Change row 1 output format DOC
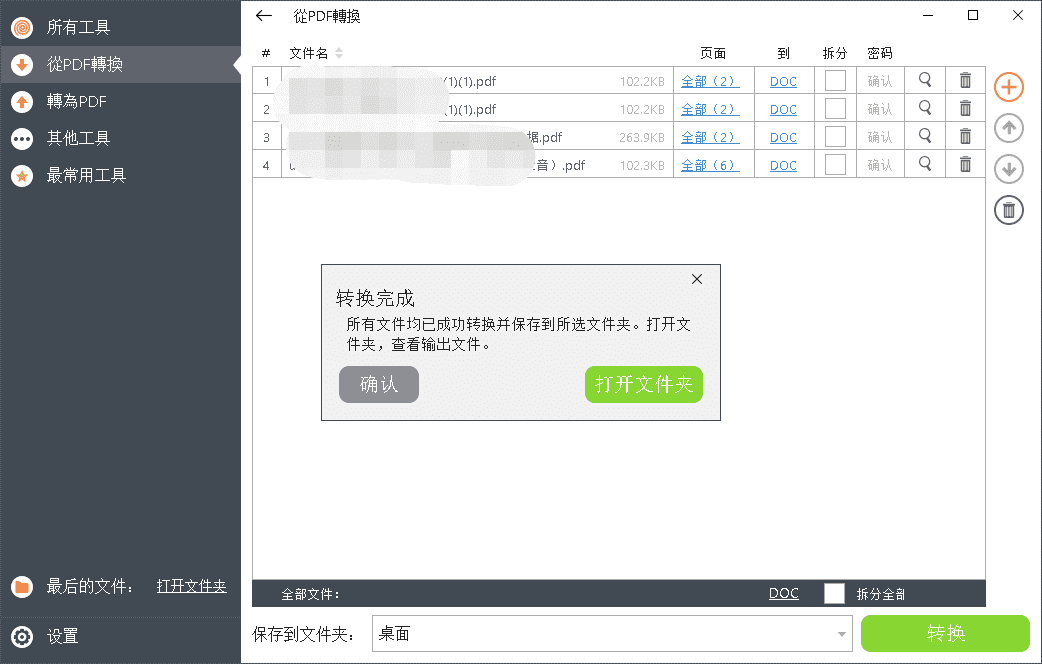The image size is (1042, 664). 783,82
